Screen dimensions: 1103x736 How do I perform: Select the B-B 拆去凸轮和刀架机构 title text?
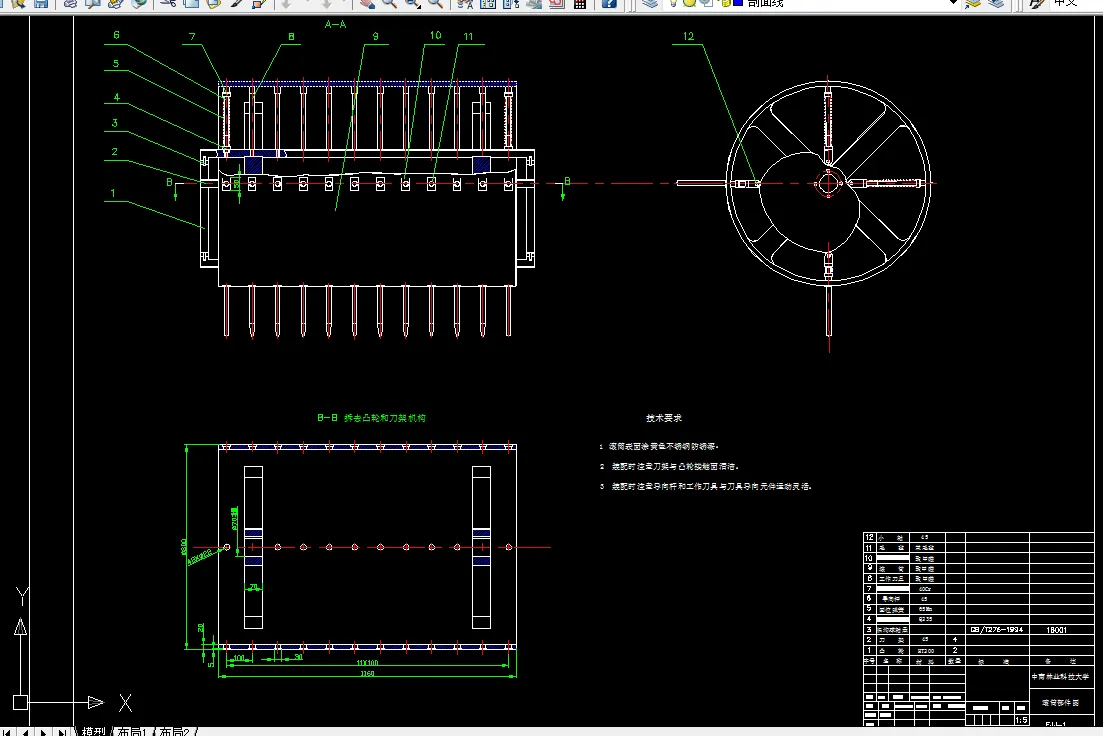coord(371,418)
